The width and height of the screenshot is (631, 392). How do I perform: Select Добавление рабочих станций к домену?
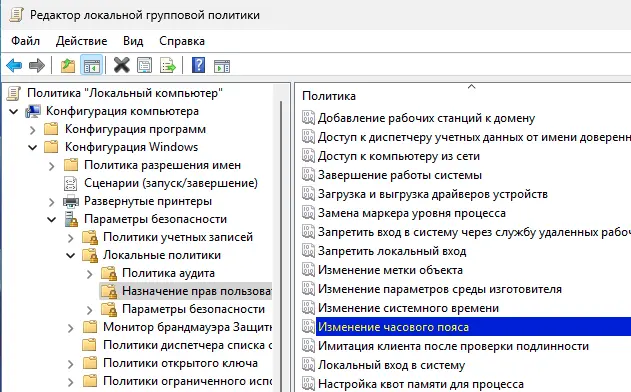(426, 118)
